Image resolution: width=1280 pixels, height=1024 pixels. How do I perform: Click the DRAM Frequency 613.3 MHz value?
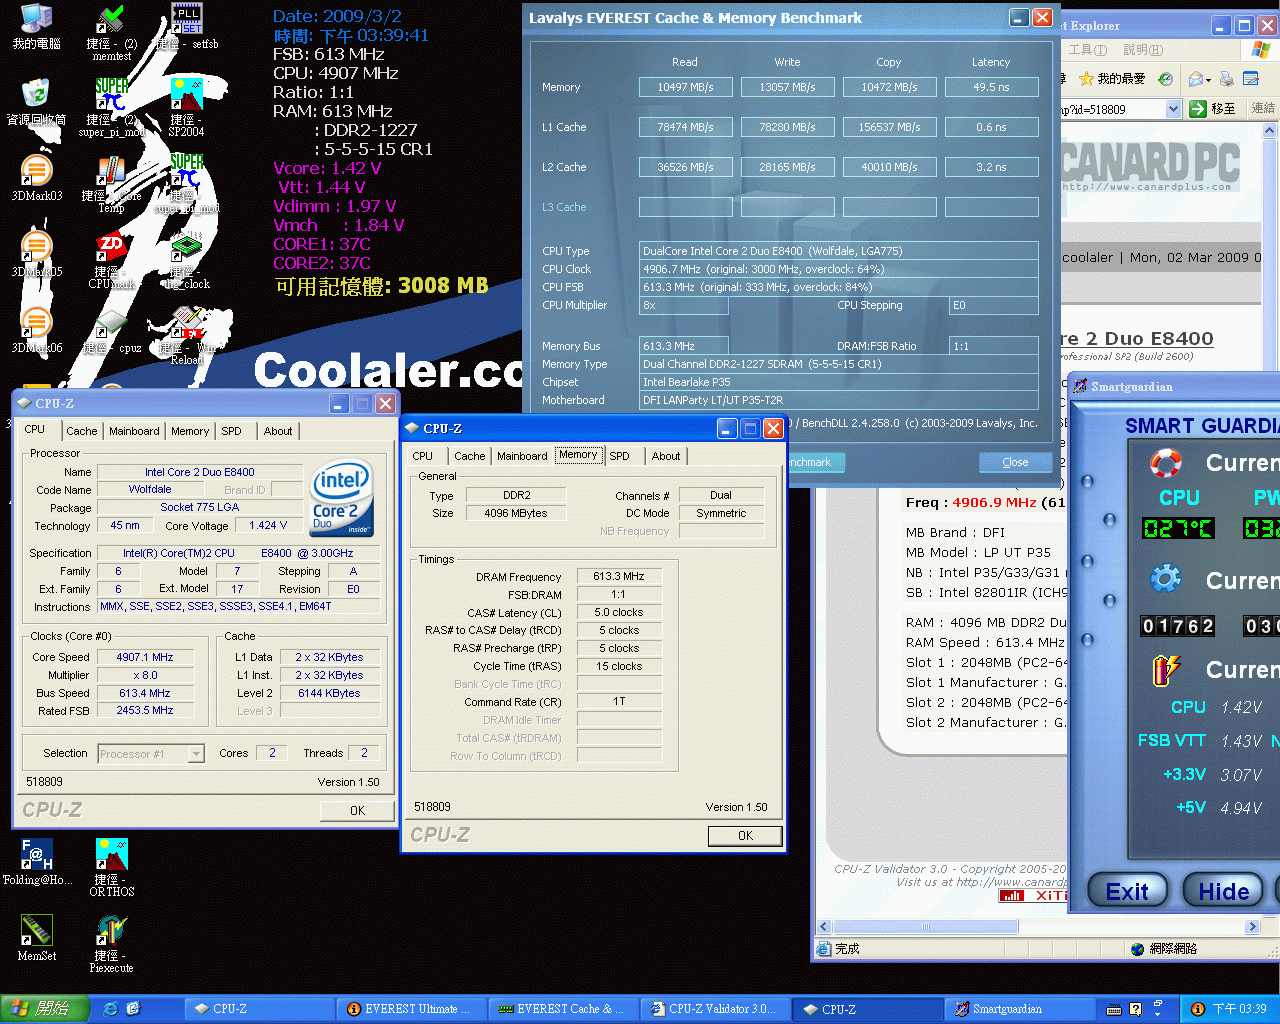point(619,576)
